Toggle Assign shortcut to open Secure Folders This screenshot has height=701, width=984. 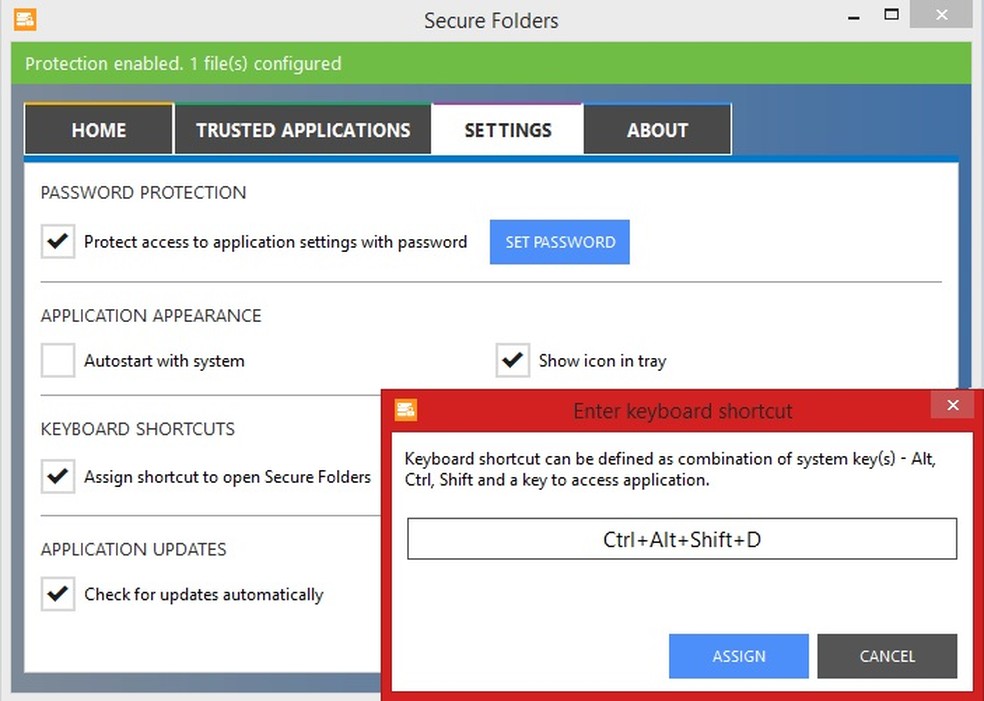coord(58,477)
